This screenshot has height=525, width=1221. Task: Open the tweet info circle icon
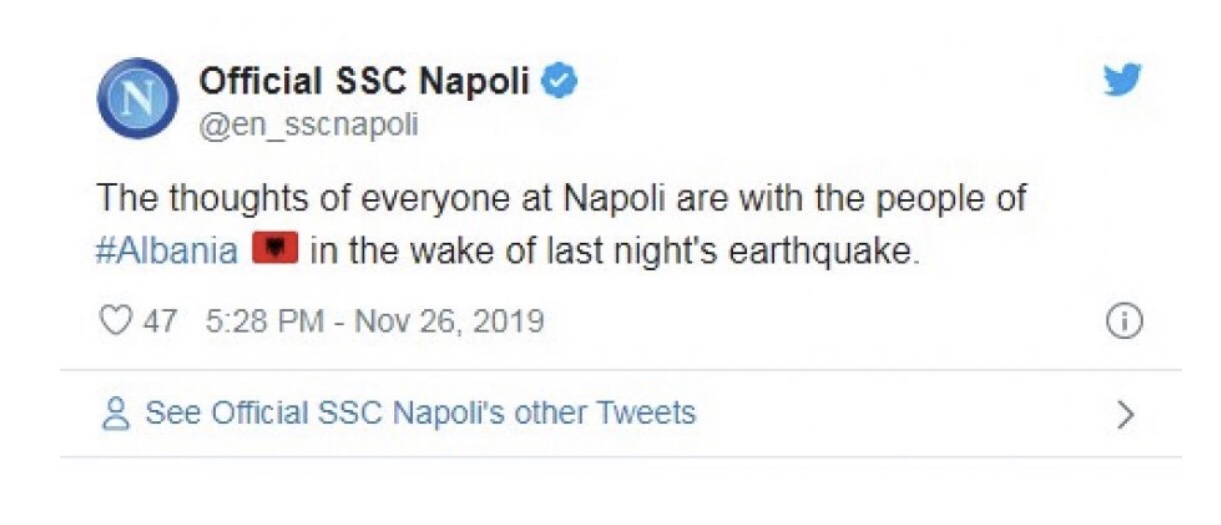1125,322
